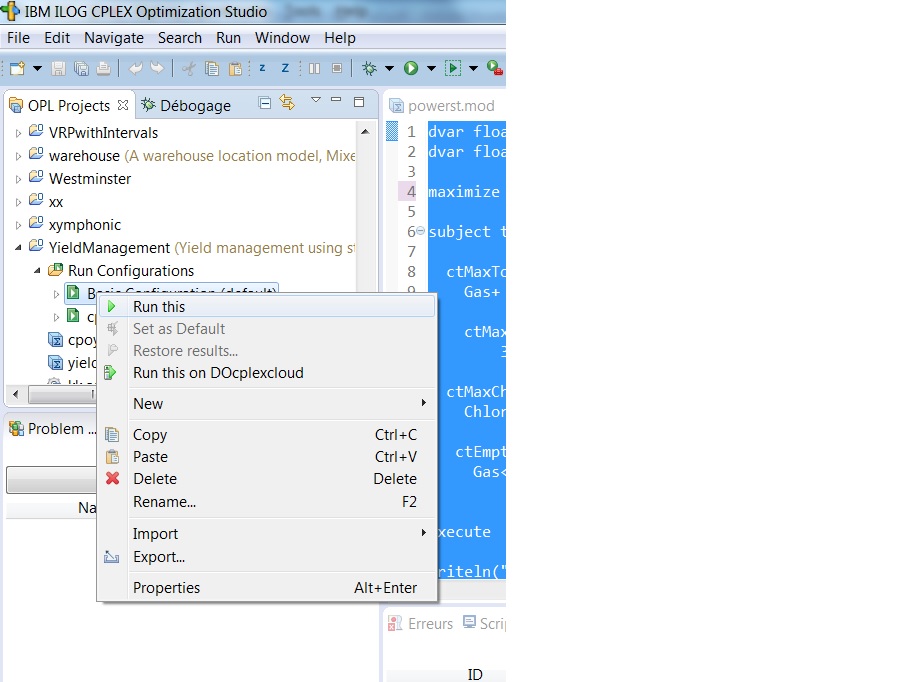Viewport: 924px width, 682px height.
Task: Maximize the OPL Projects panel
Action: click(359, 102)
